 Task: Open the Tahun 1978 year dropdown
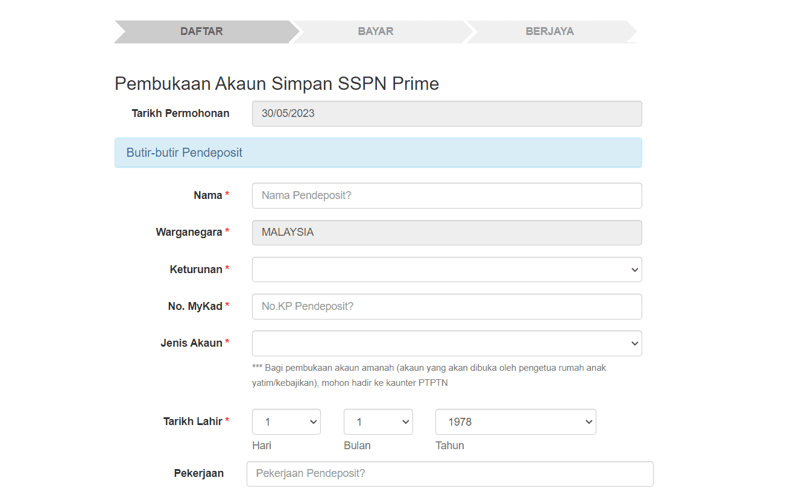(516, 422)
